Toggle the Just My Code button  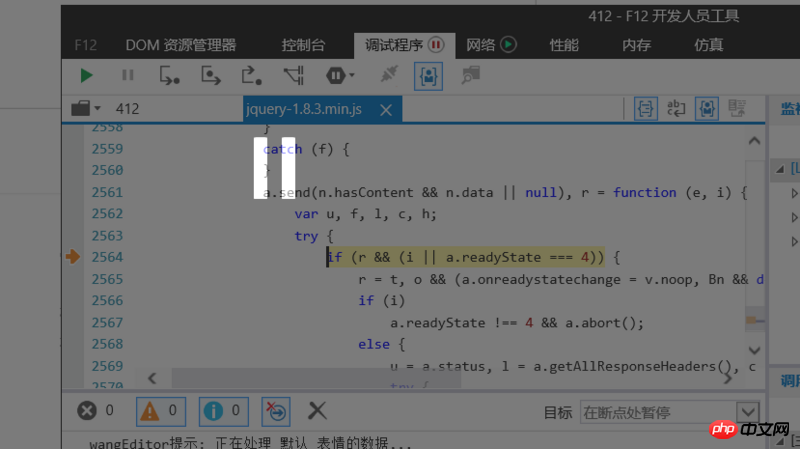pyautogui.click(x=429, y=75)
